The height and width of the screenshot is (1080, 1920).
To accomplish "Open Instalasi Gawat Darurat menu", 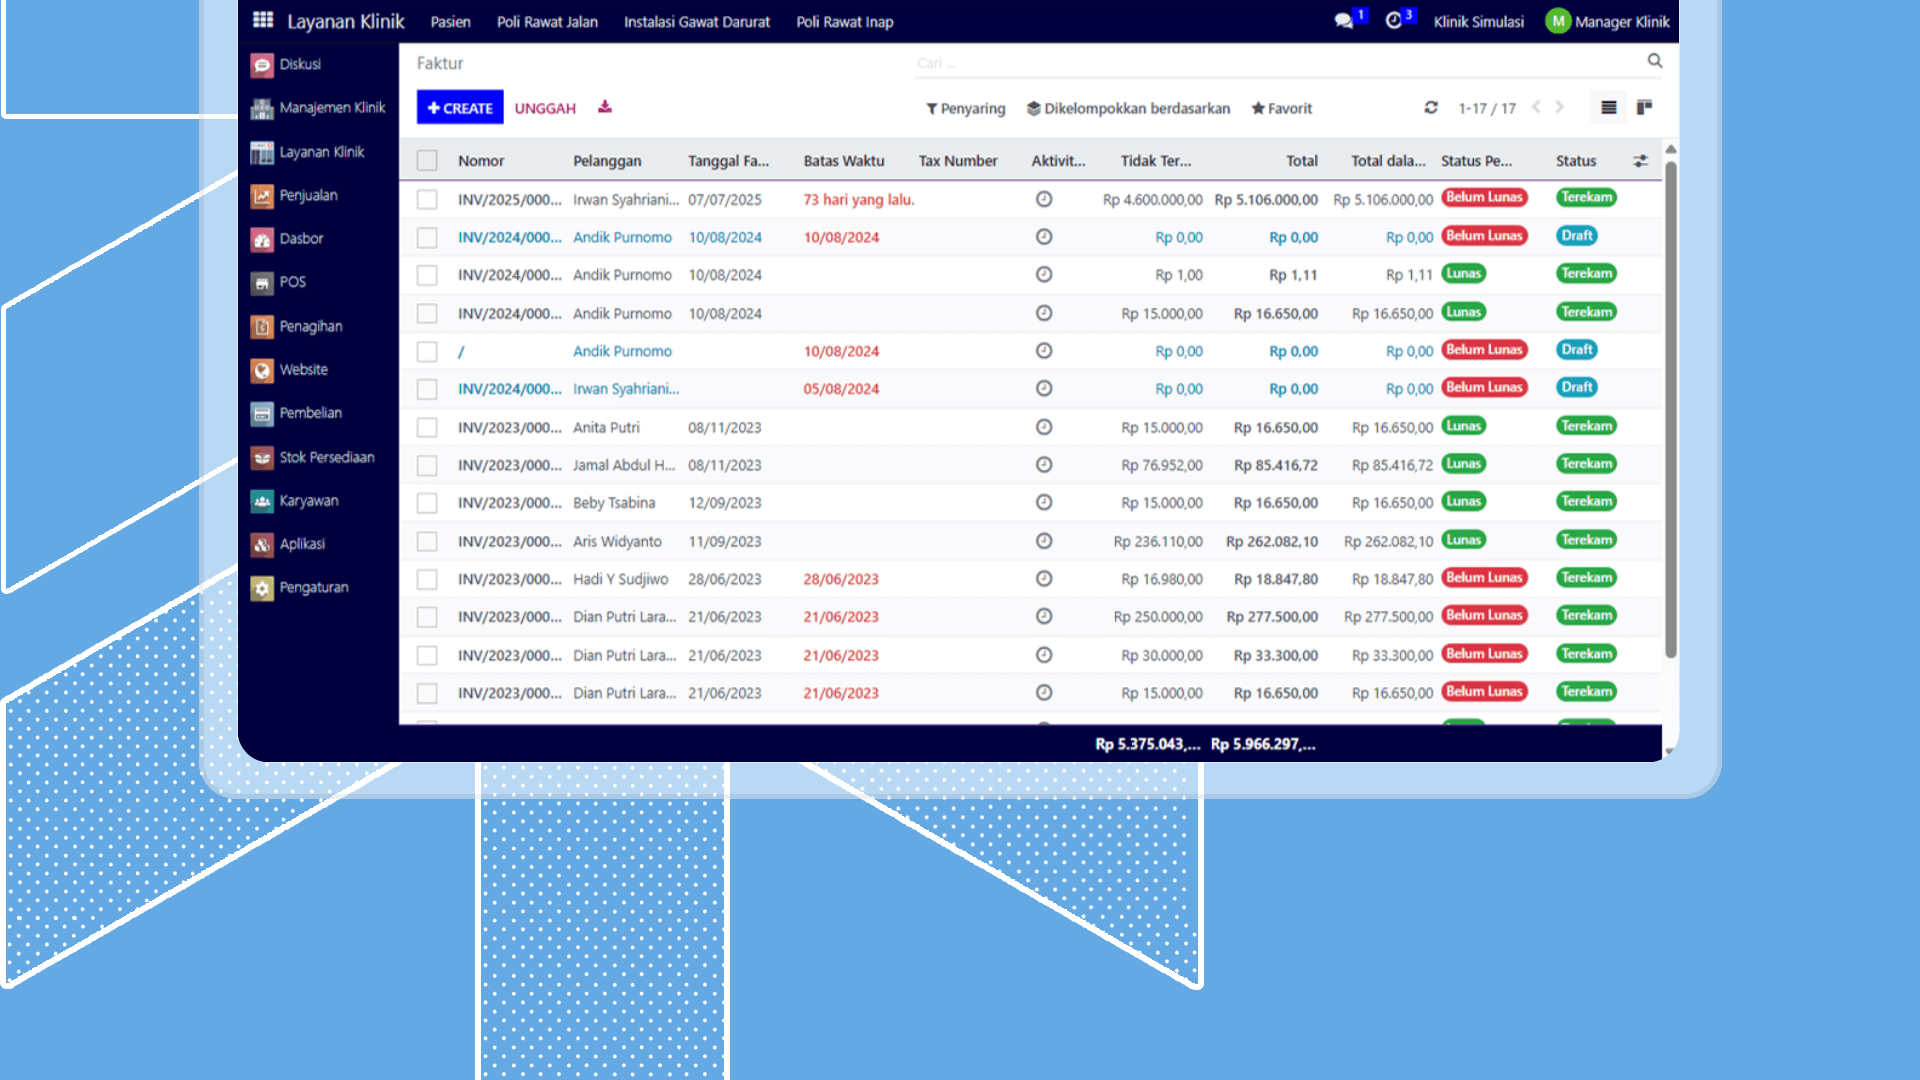I will 696,22.
